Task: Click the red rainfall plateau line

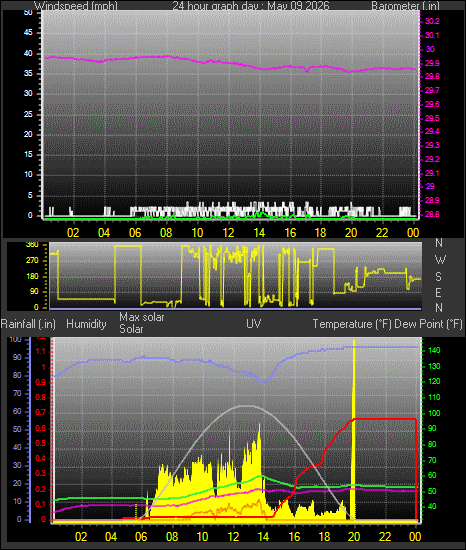Action: tap(385, 419)
